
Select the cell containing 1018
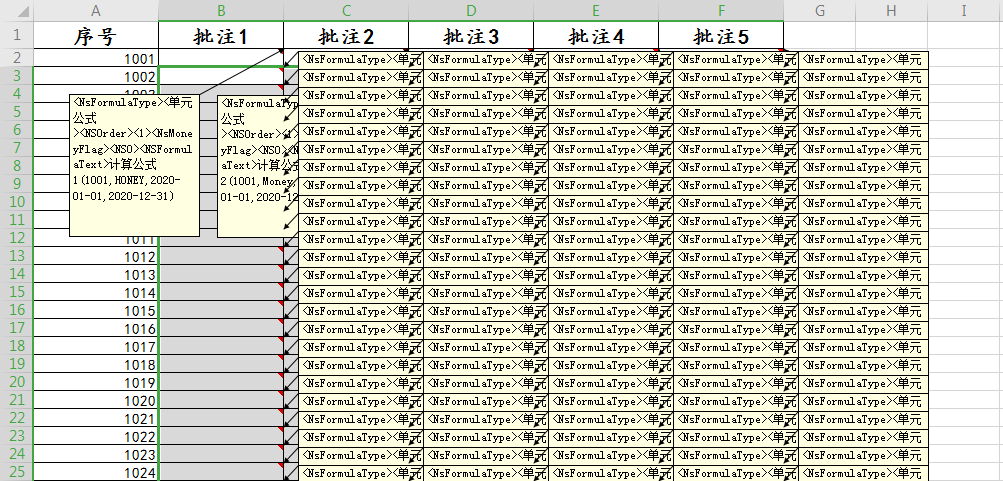(x=96, y=365)
